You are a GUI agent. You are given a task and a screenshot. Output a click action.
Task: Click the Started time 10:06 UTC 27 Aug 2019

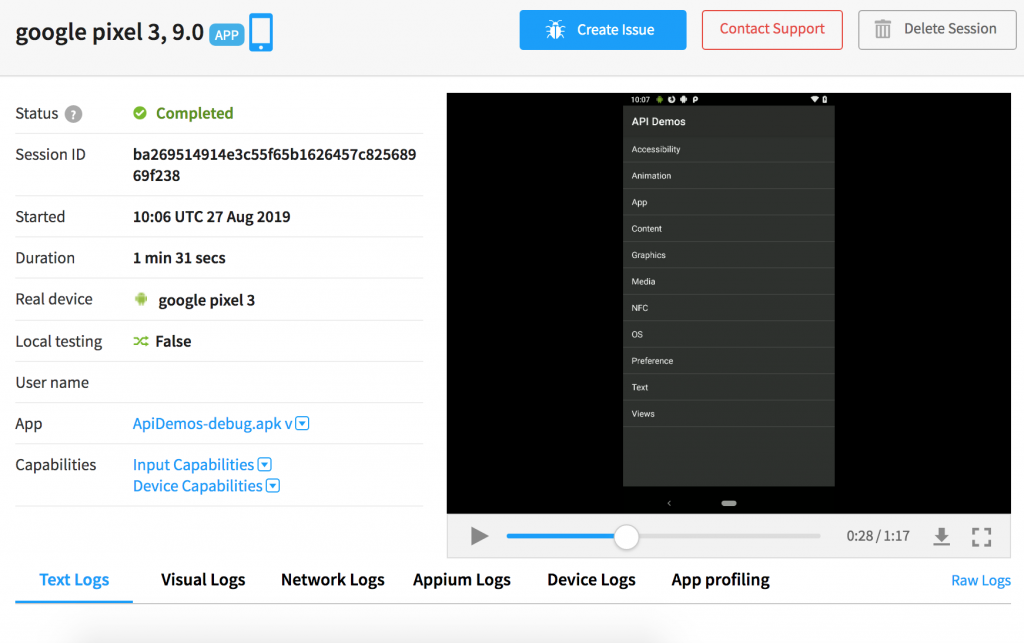pos(212,217)
